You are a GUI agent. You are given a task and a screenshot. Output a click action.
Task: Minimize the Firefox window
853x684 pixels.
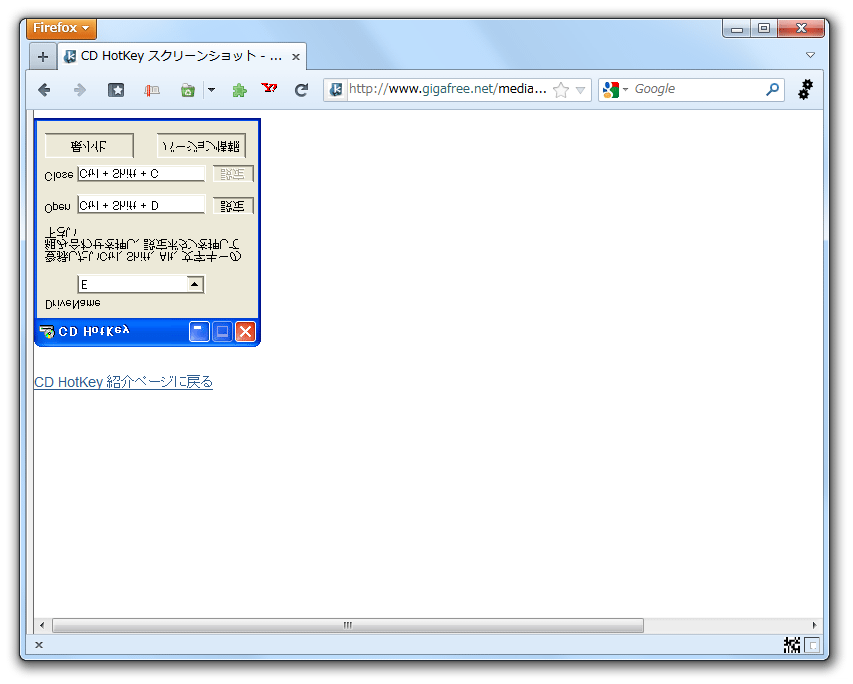point(737,29)
